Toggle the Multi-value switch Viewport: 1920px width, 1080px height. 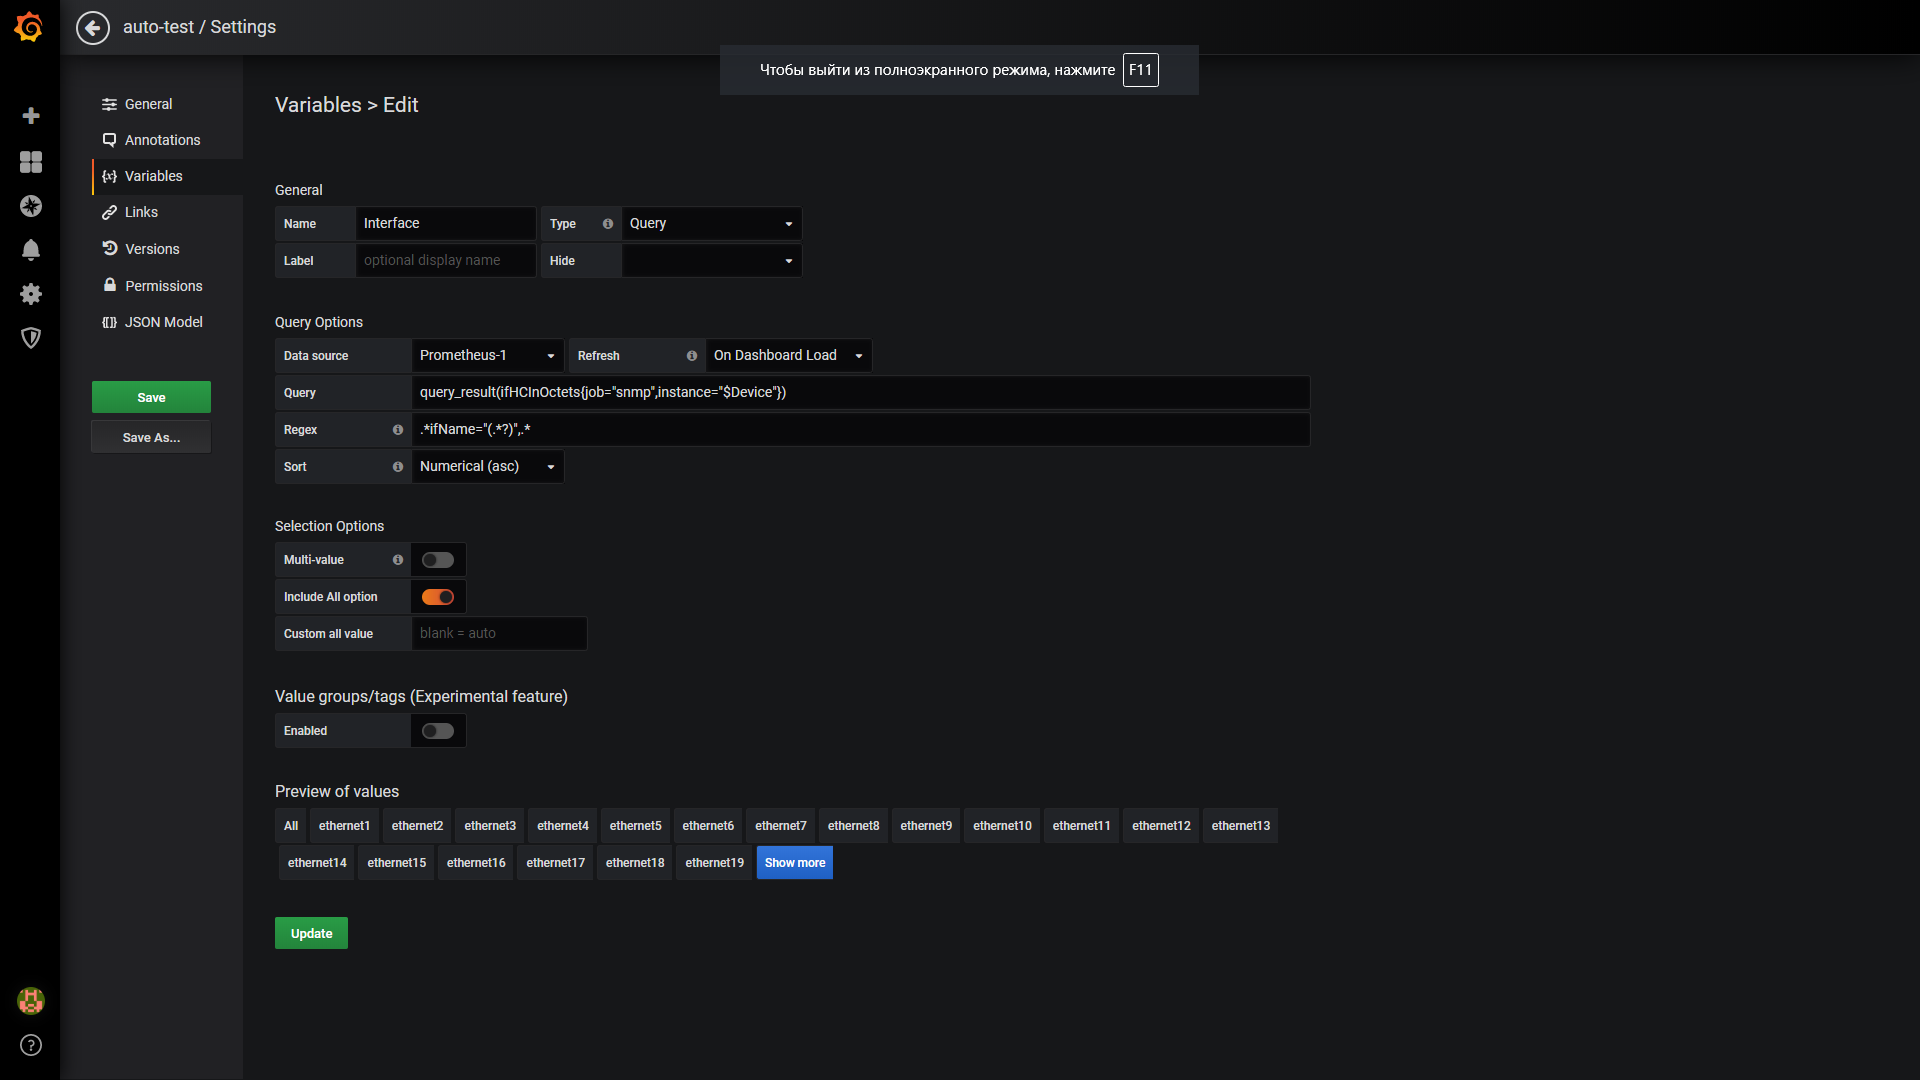click(x=437, y=560)
